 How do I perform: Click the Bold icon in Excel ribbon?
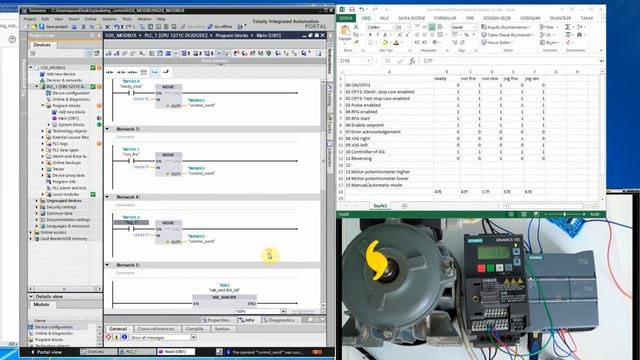coord(370,35)
